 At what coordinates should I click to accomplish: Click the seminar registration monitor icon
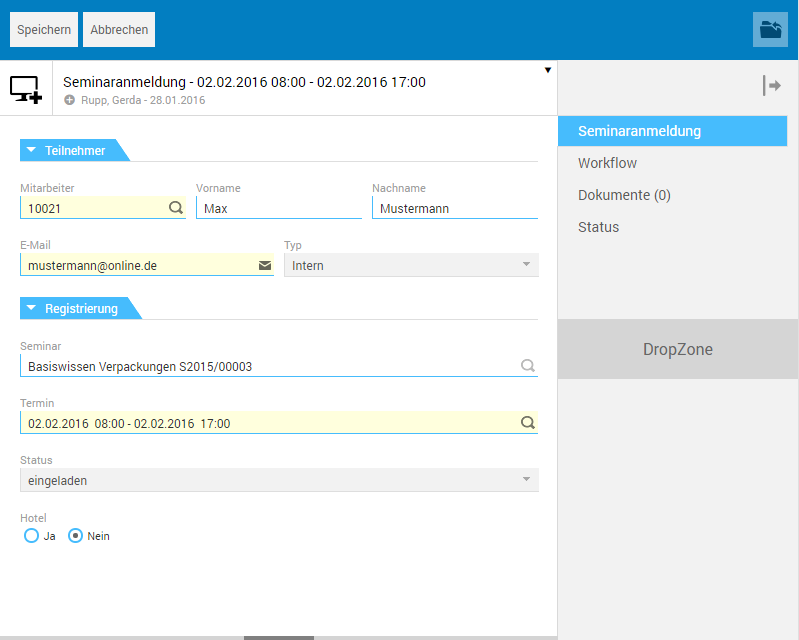26,89
